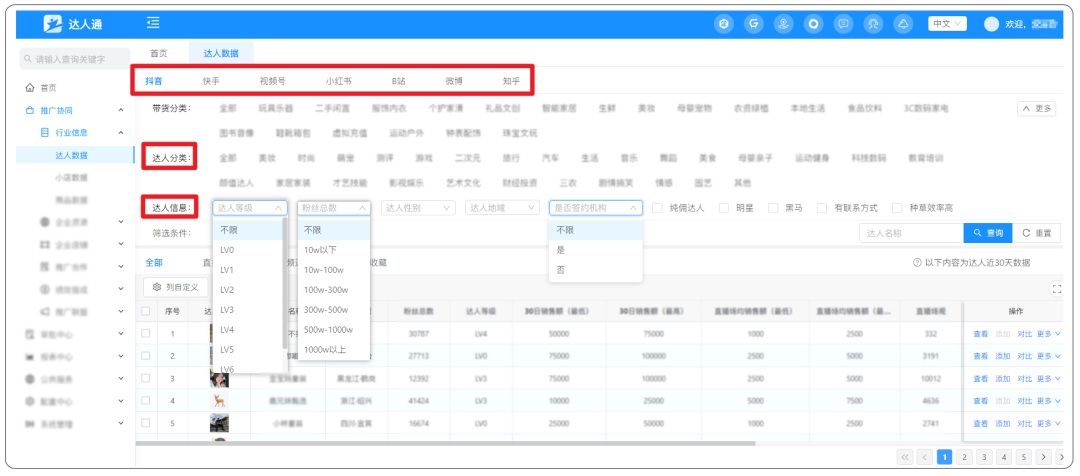
Task: Open the notification bell icon
Action: click(x=902, y=24)
